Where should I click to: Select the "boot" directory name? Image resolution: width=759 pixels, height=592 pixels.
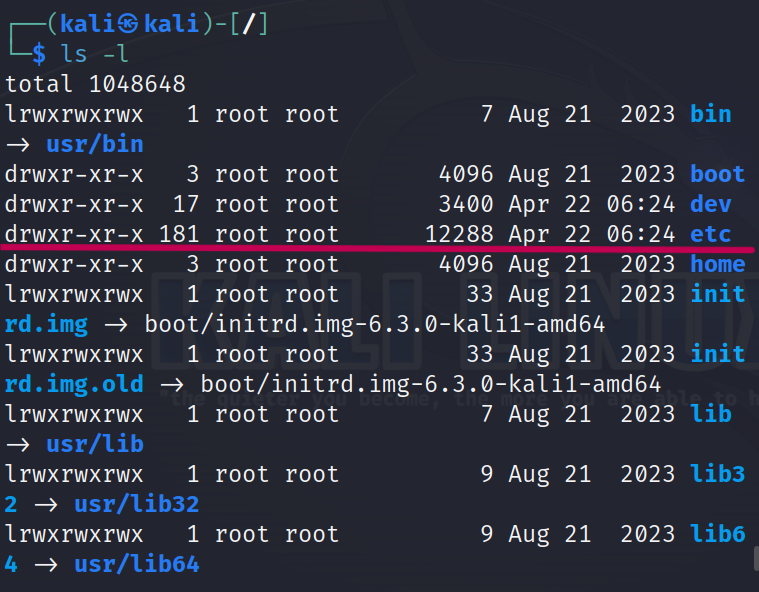pos(717,174)
